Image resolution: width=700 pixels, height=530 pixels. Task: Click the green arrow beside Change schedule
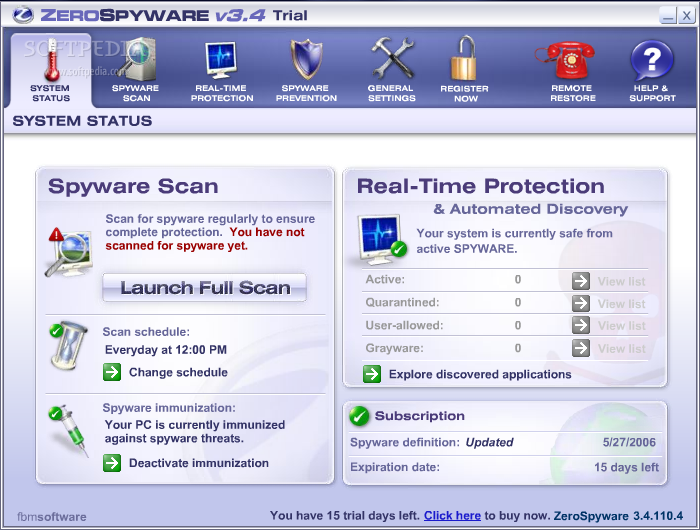coord(112,372)
